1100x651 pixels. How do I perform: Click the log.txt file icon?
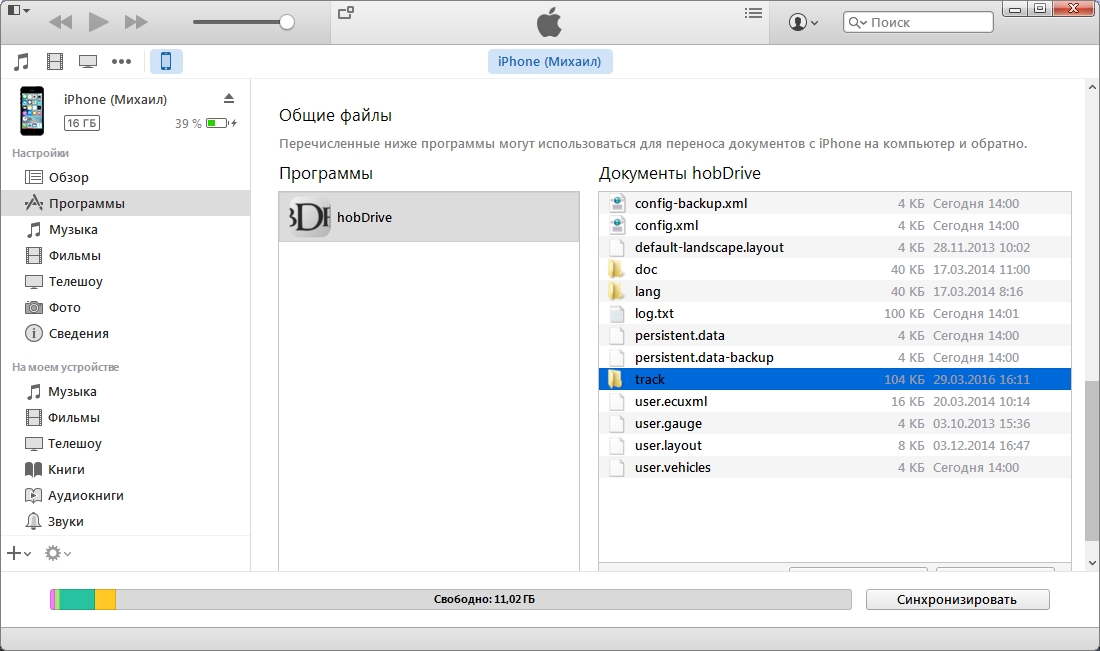(617, 314)
